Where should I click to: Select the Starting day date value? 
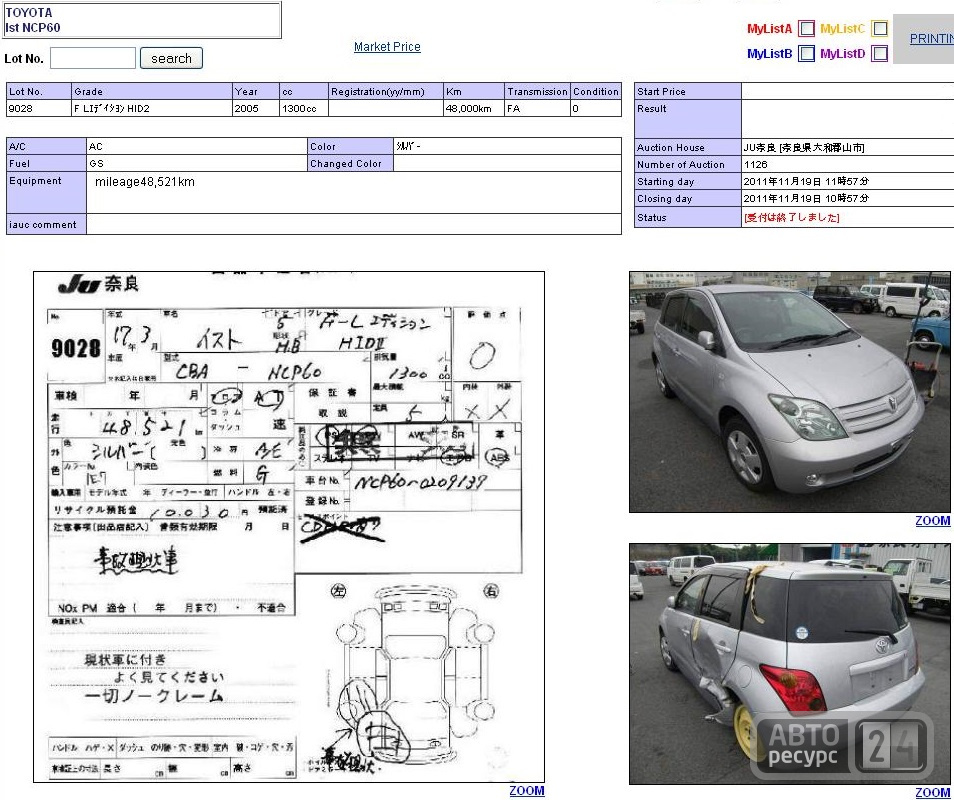[806, 181]
